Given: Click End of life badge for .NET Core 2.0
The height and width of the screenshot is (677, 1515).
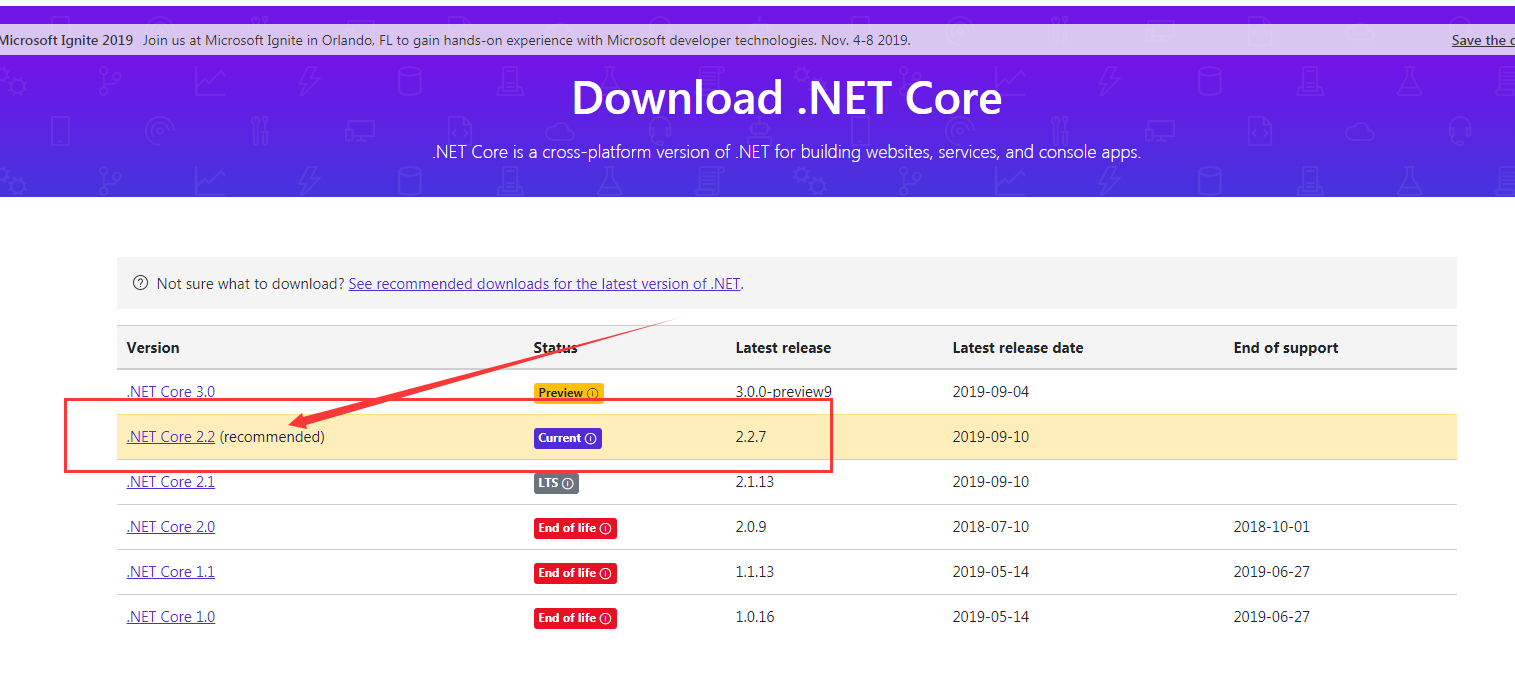Looking at the screenshot, I should pos(575,528).
